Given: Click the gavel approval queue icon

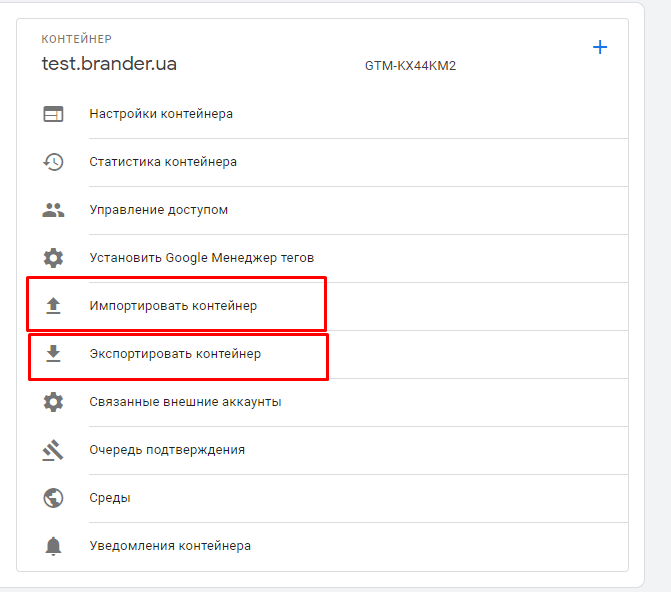Looking at the screenshot, I should tap(53, 450).
